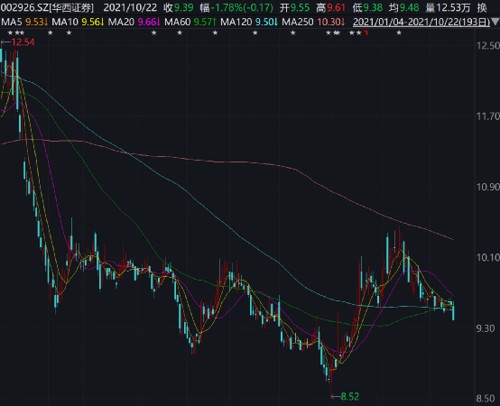This screenshot has width=500, height=406.
Task: Click the red event flag marker
Action: [366, 33]
